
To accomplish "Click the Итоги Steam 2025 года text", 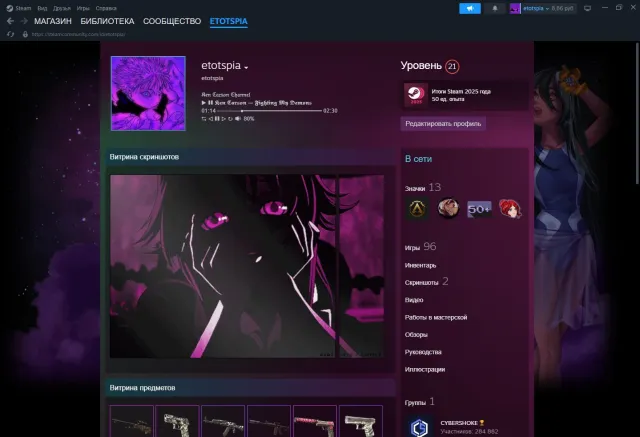I will pos(461,92).
